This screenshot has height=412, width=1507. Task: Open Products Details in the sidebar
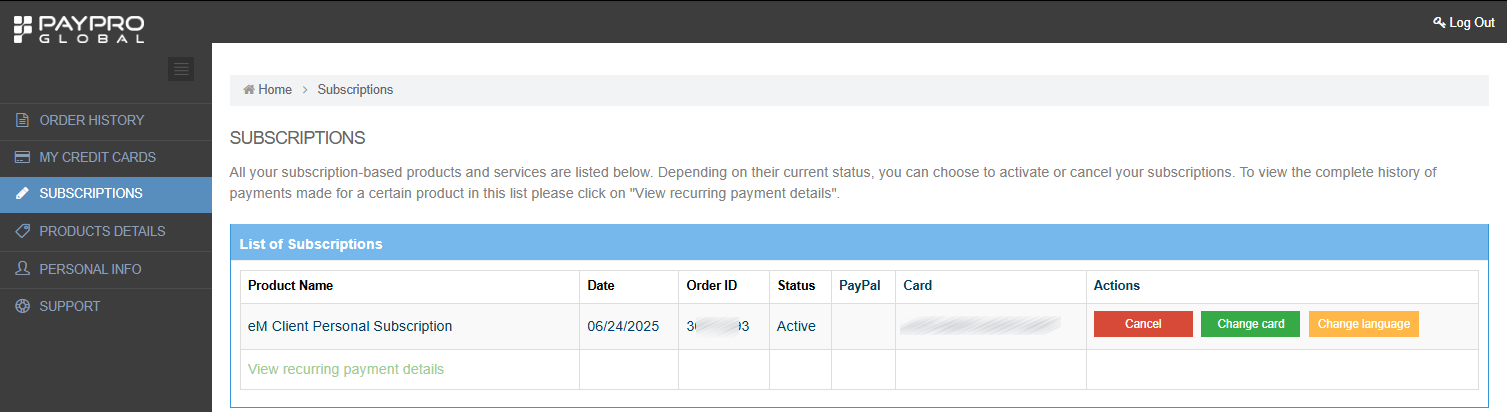coord(102,231)
